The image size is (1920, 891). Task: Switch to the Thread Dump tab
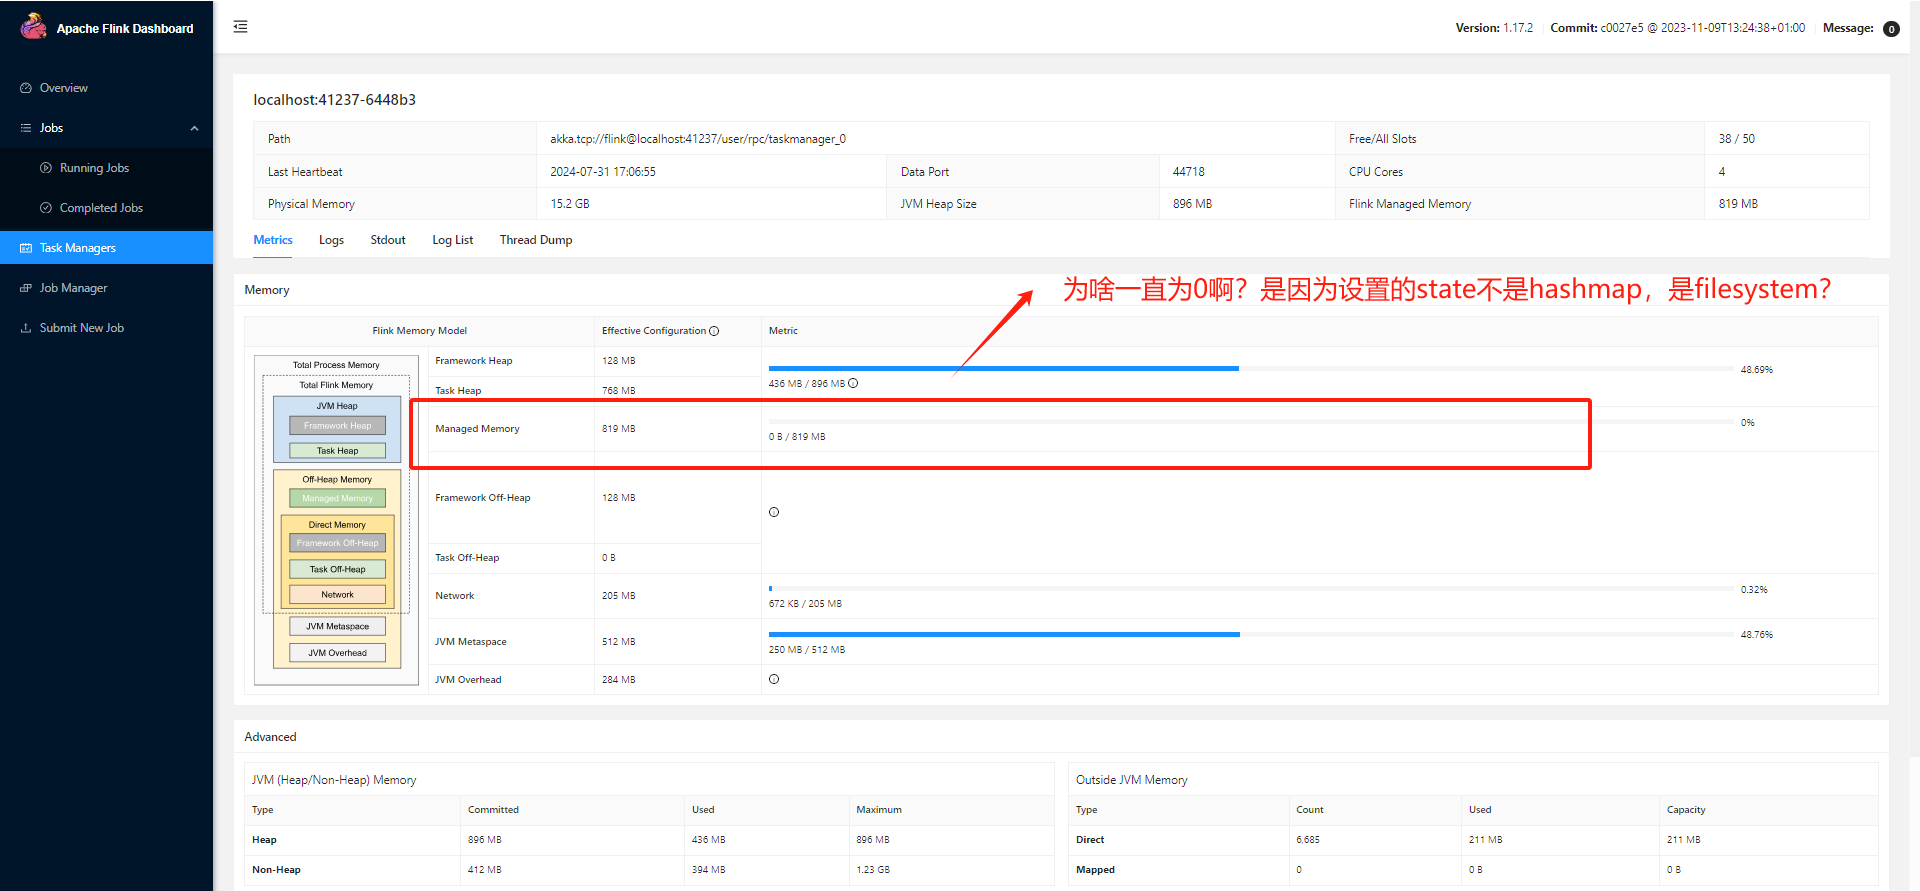coord(536,240)
